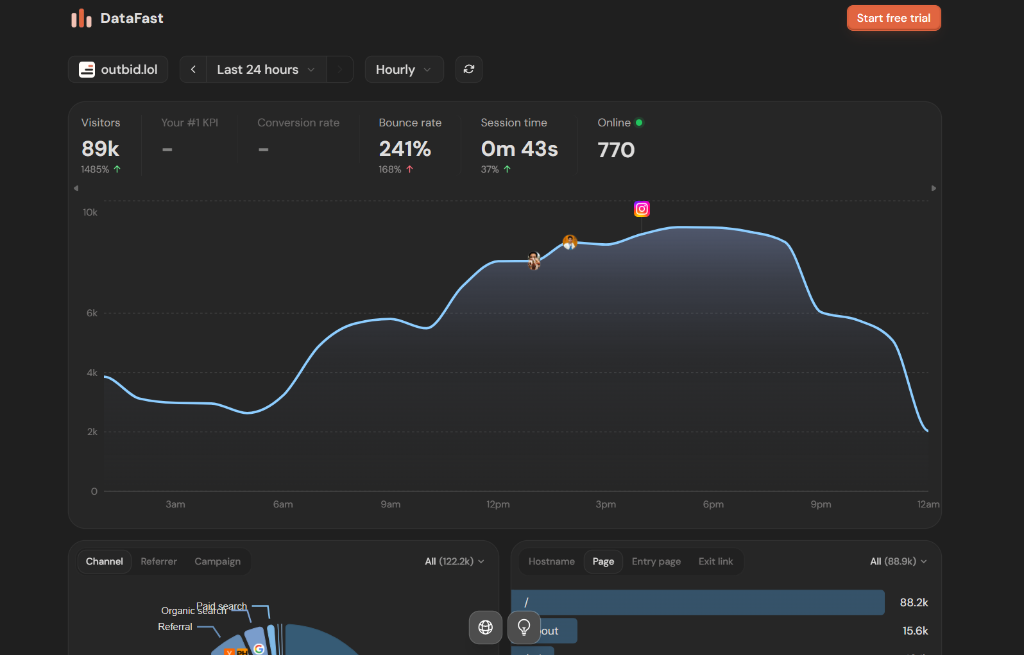
Task: Toggle the Visitors metric on chart
Action: point(101,145)
